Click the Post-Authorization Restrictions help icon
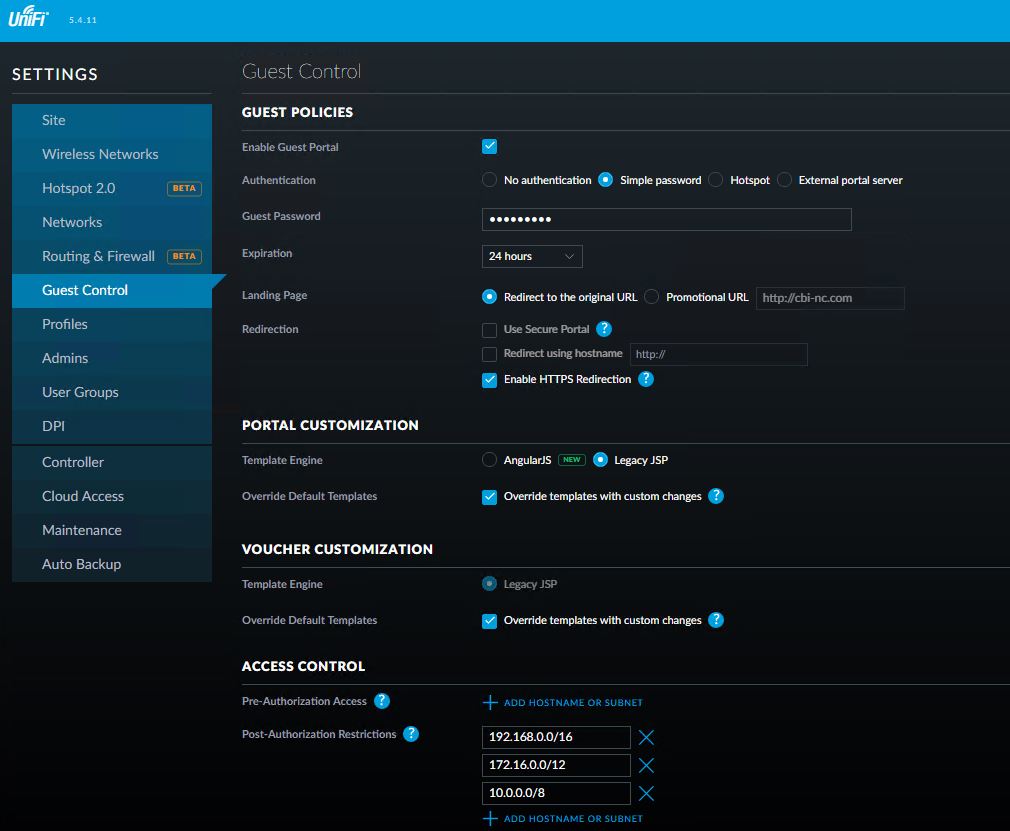This screenshot has height=831, width=1010. click(x=410, y=734)
